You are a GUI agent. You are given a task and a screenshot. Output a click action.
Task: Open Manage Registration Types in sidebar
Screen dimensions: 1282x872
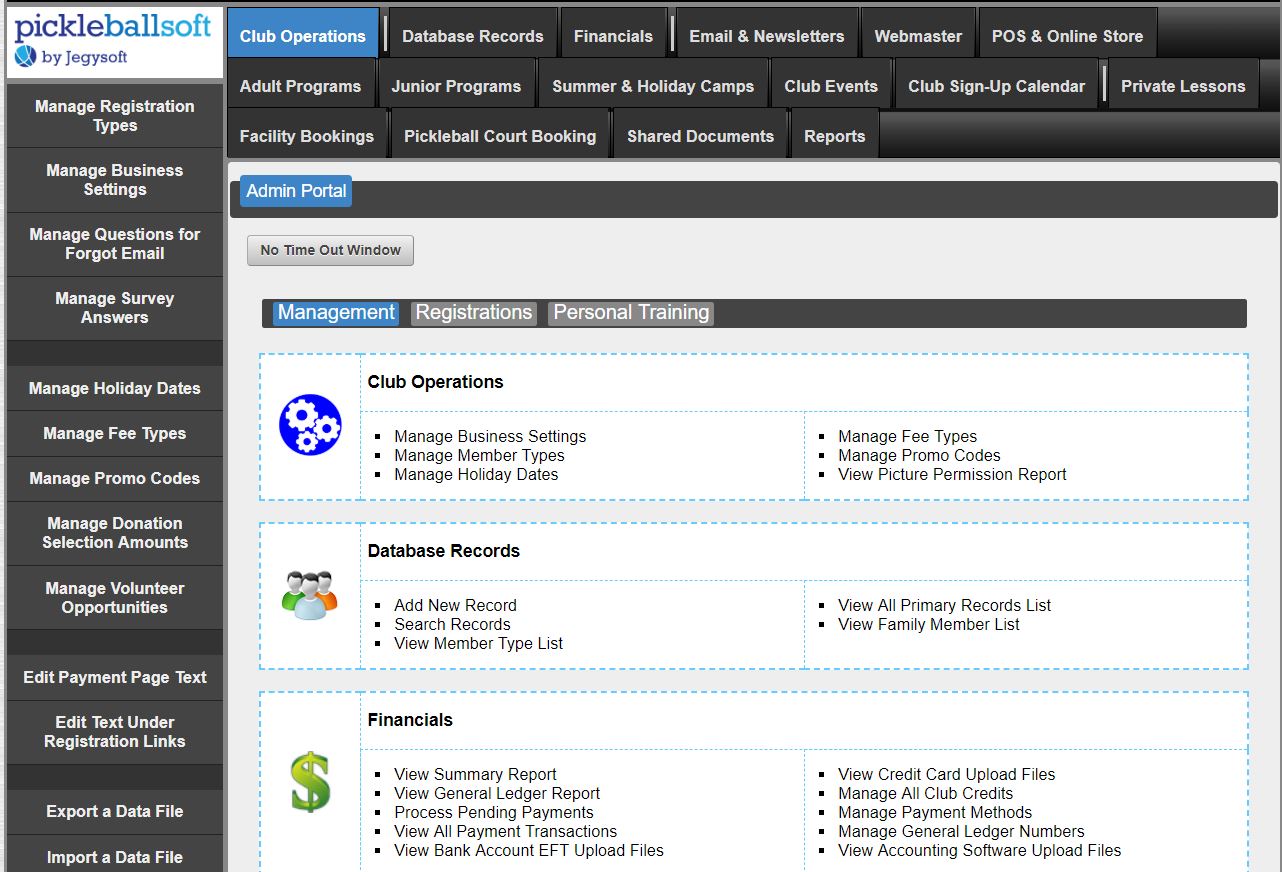pos(115,116)
